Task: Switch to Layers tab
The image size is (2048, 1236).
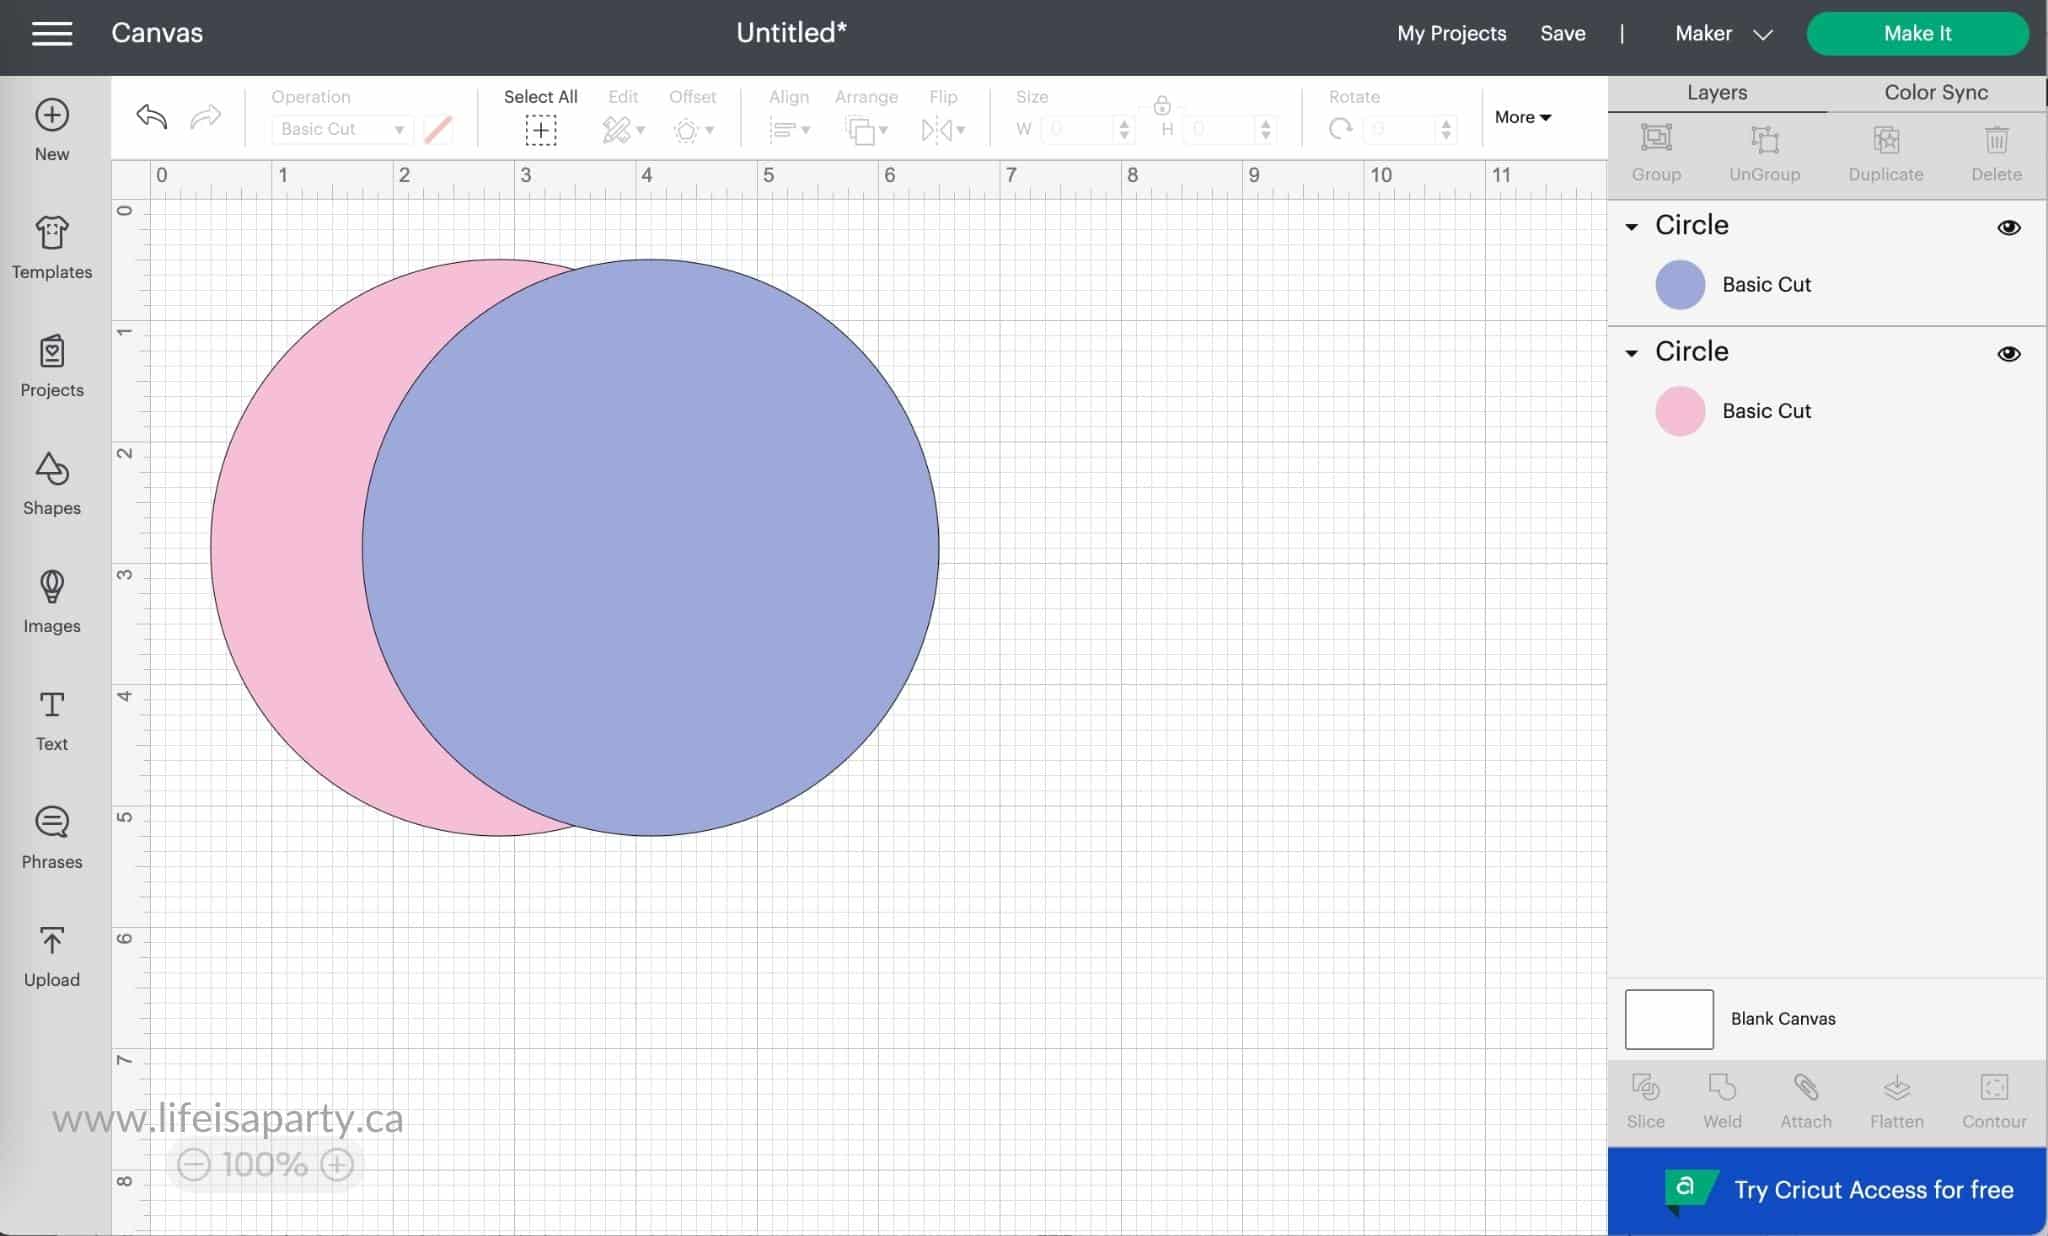Action: coord(1717,92)
